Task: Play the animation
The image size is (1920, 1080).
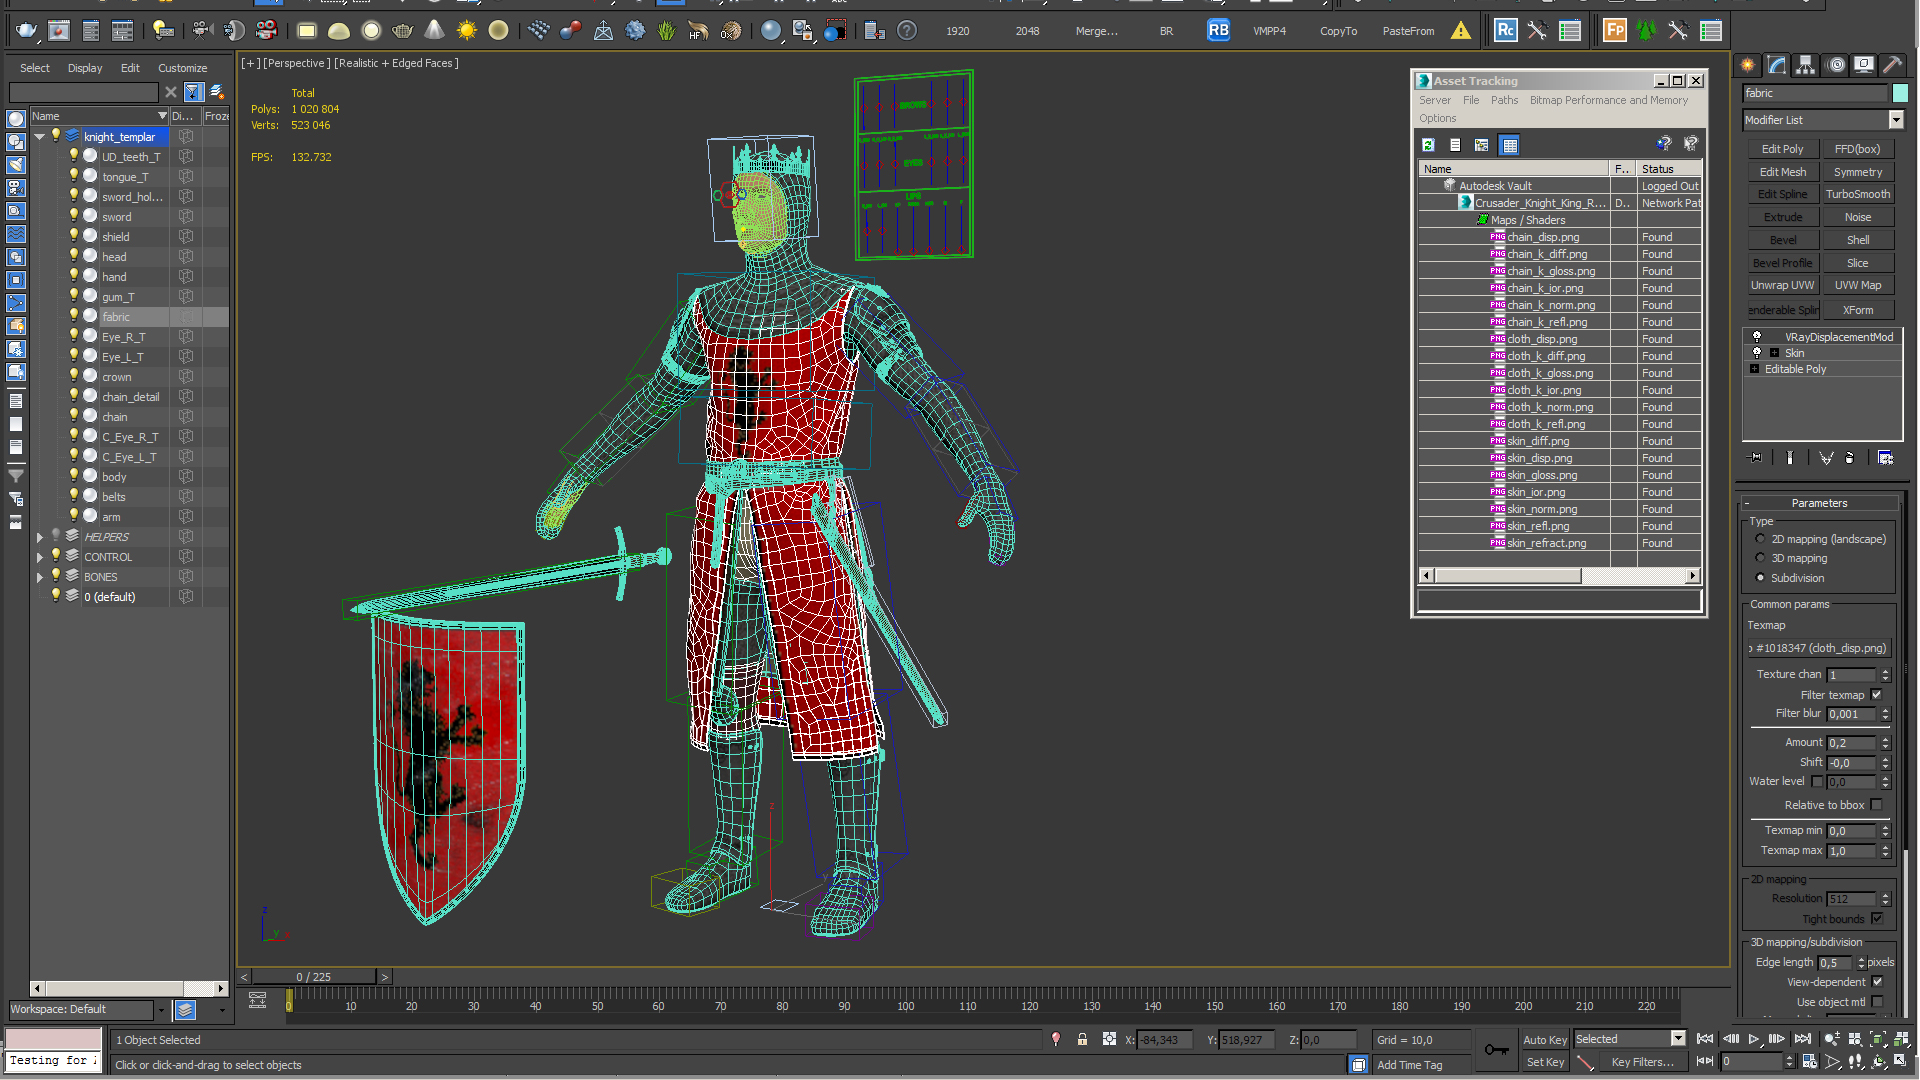Action: click(1753, 1040)
